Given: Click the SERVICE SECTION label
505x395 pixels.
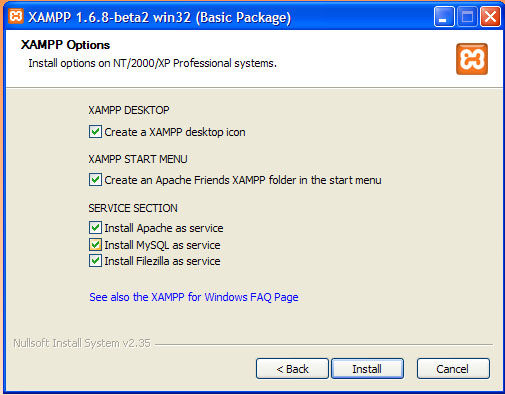Looking at the screenshot, I should click(x=133, y=208).
